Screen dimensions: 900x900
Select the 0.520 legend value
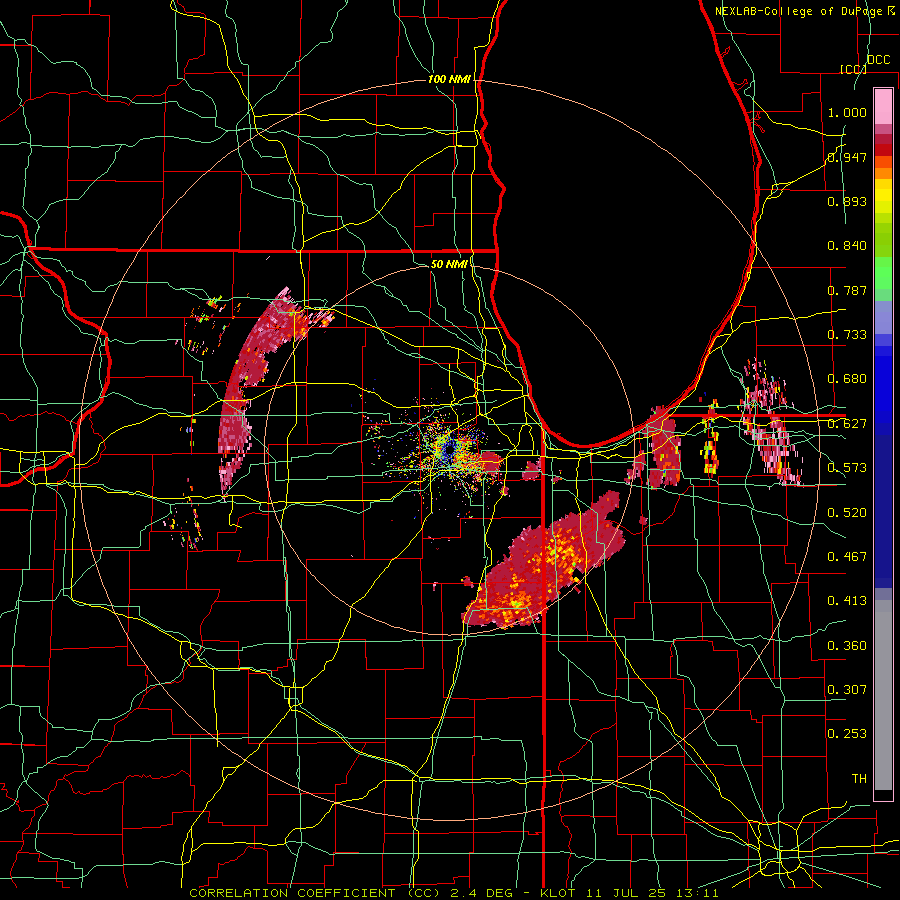coord(847,513)
